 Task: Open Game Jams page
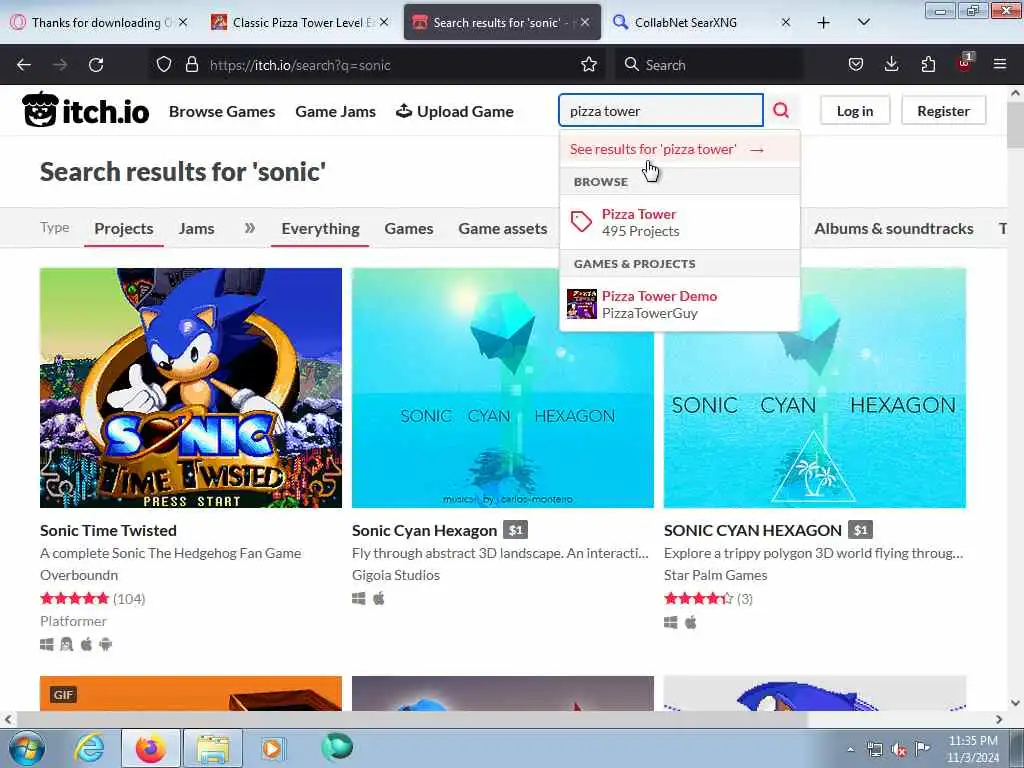pyautogui.click(x=336, y=112)
